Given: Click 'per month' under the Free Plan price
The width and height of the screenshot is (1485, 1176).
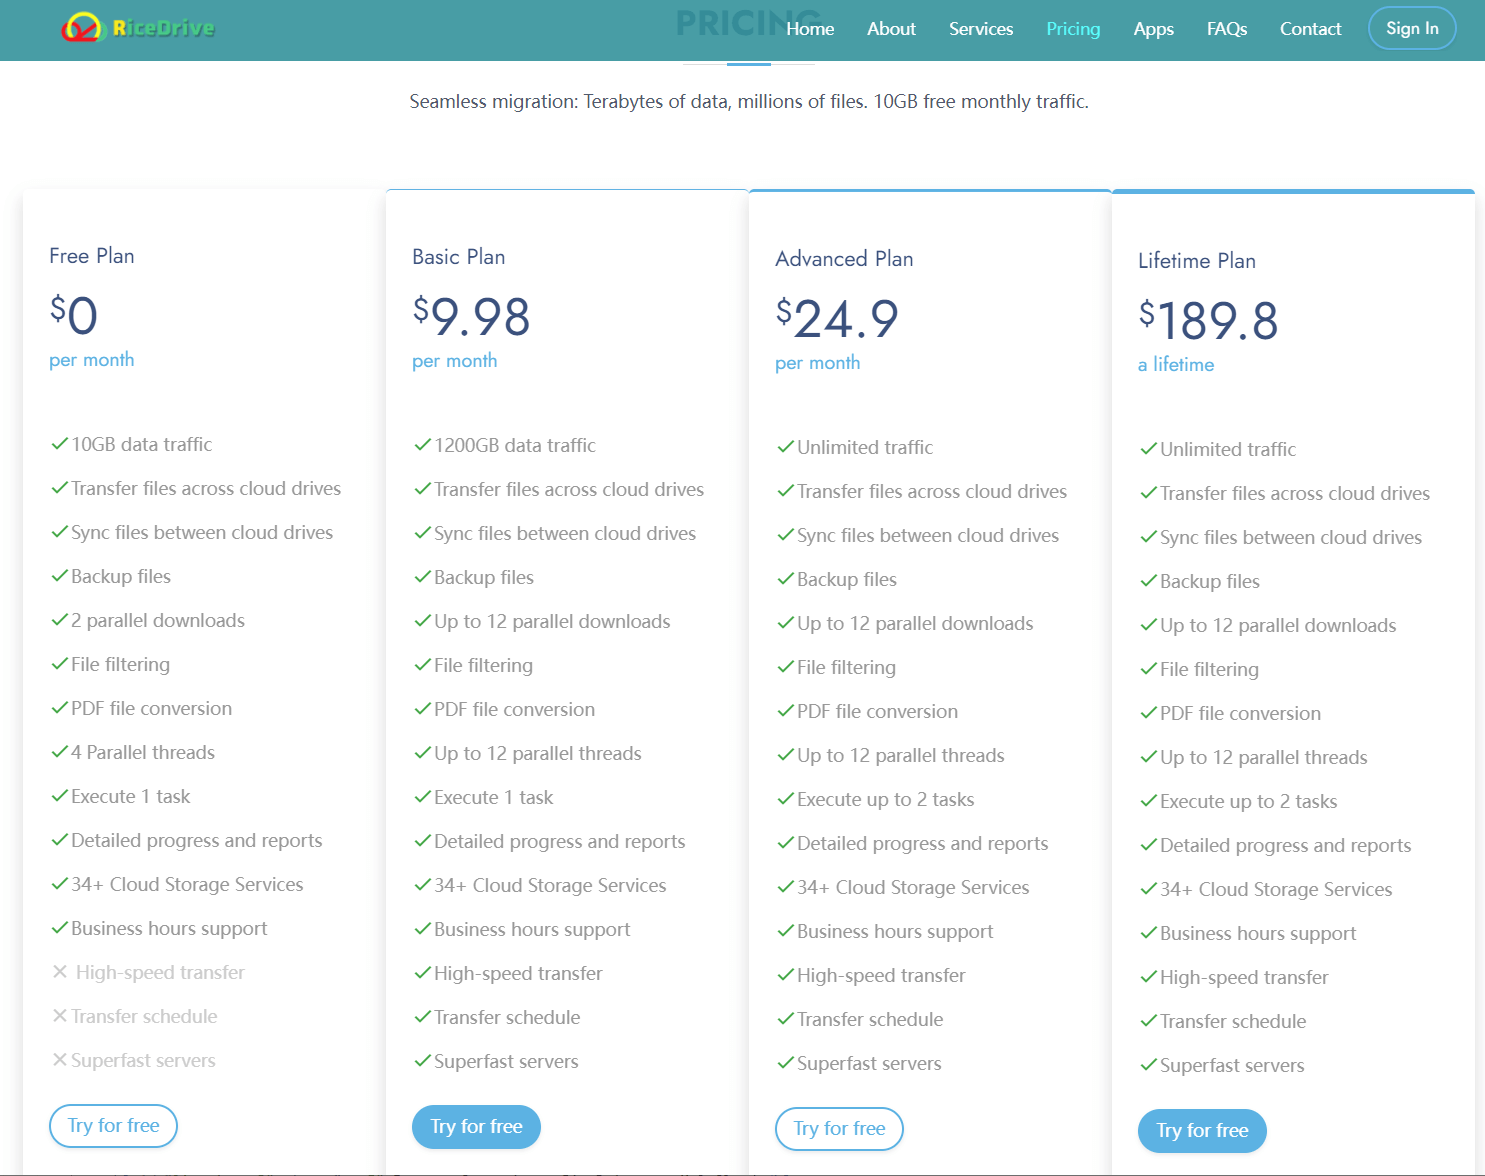Looking at the screenshot, I should [x=92, y=360].
